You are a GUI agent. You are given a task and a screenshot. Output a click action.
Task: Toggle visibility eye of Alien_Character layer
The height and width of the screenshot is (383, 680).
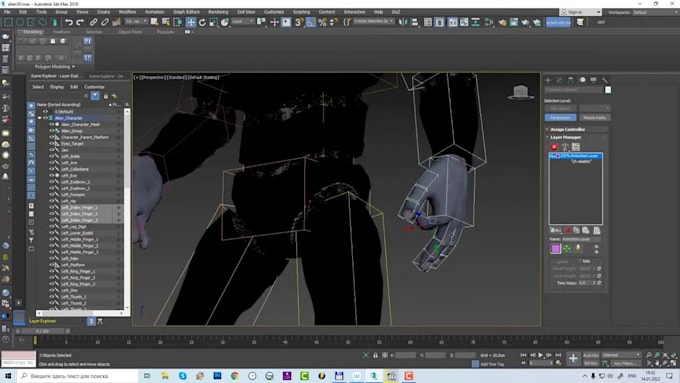click(45, 118)
